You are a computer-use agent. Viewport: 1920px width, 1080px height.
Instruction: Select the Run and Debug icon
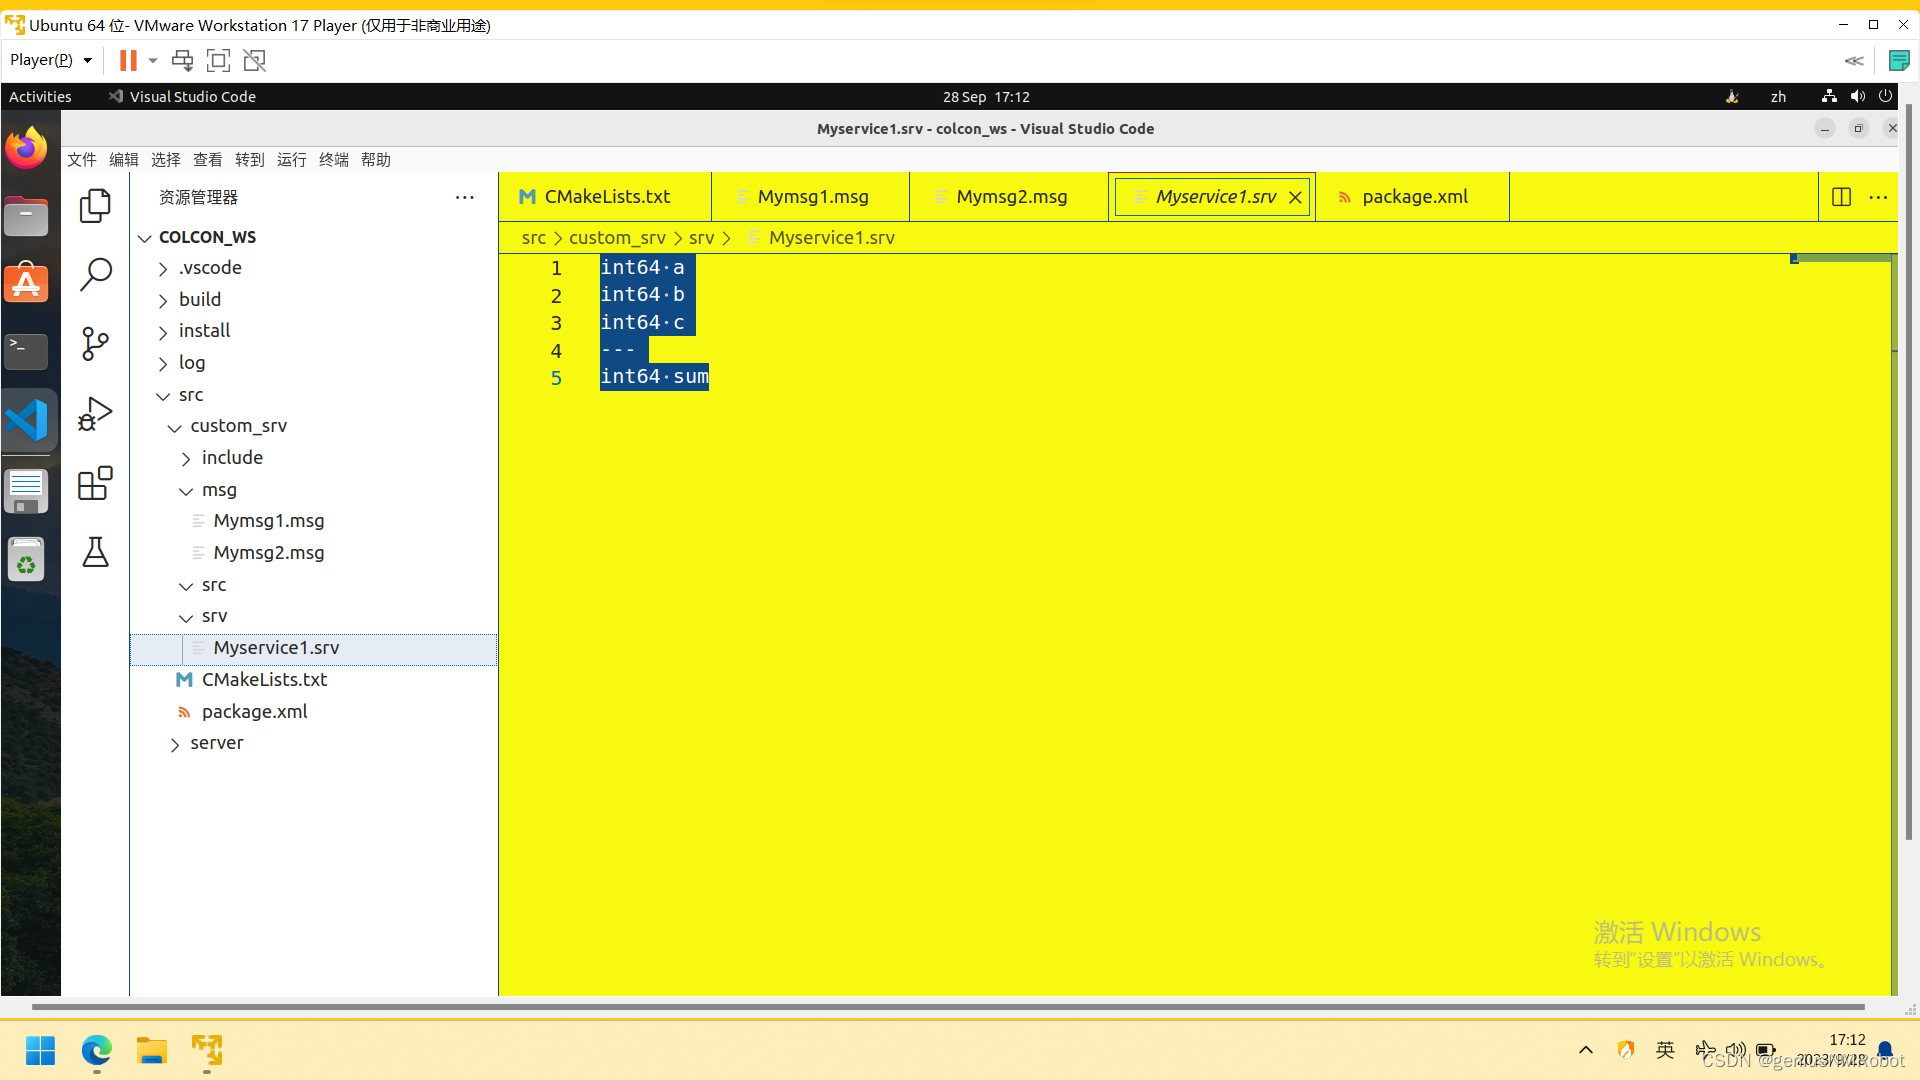click(95, 413)
